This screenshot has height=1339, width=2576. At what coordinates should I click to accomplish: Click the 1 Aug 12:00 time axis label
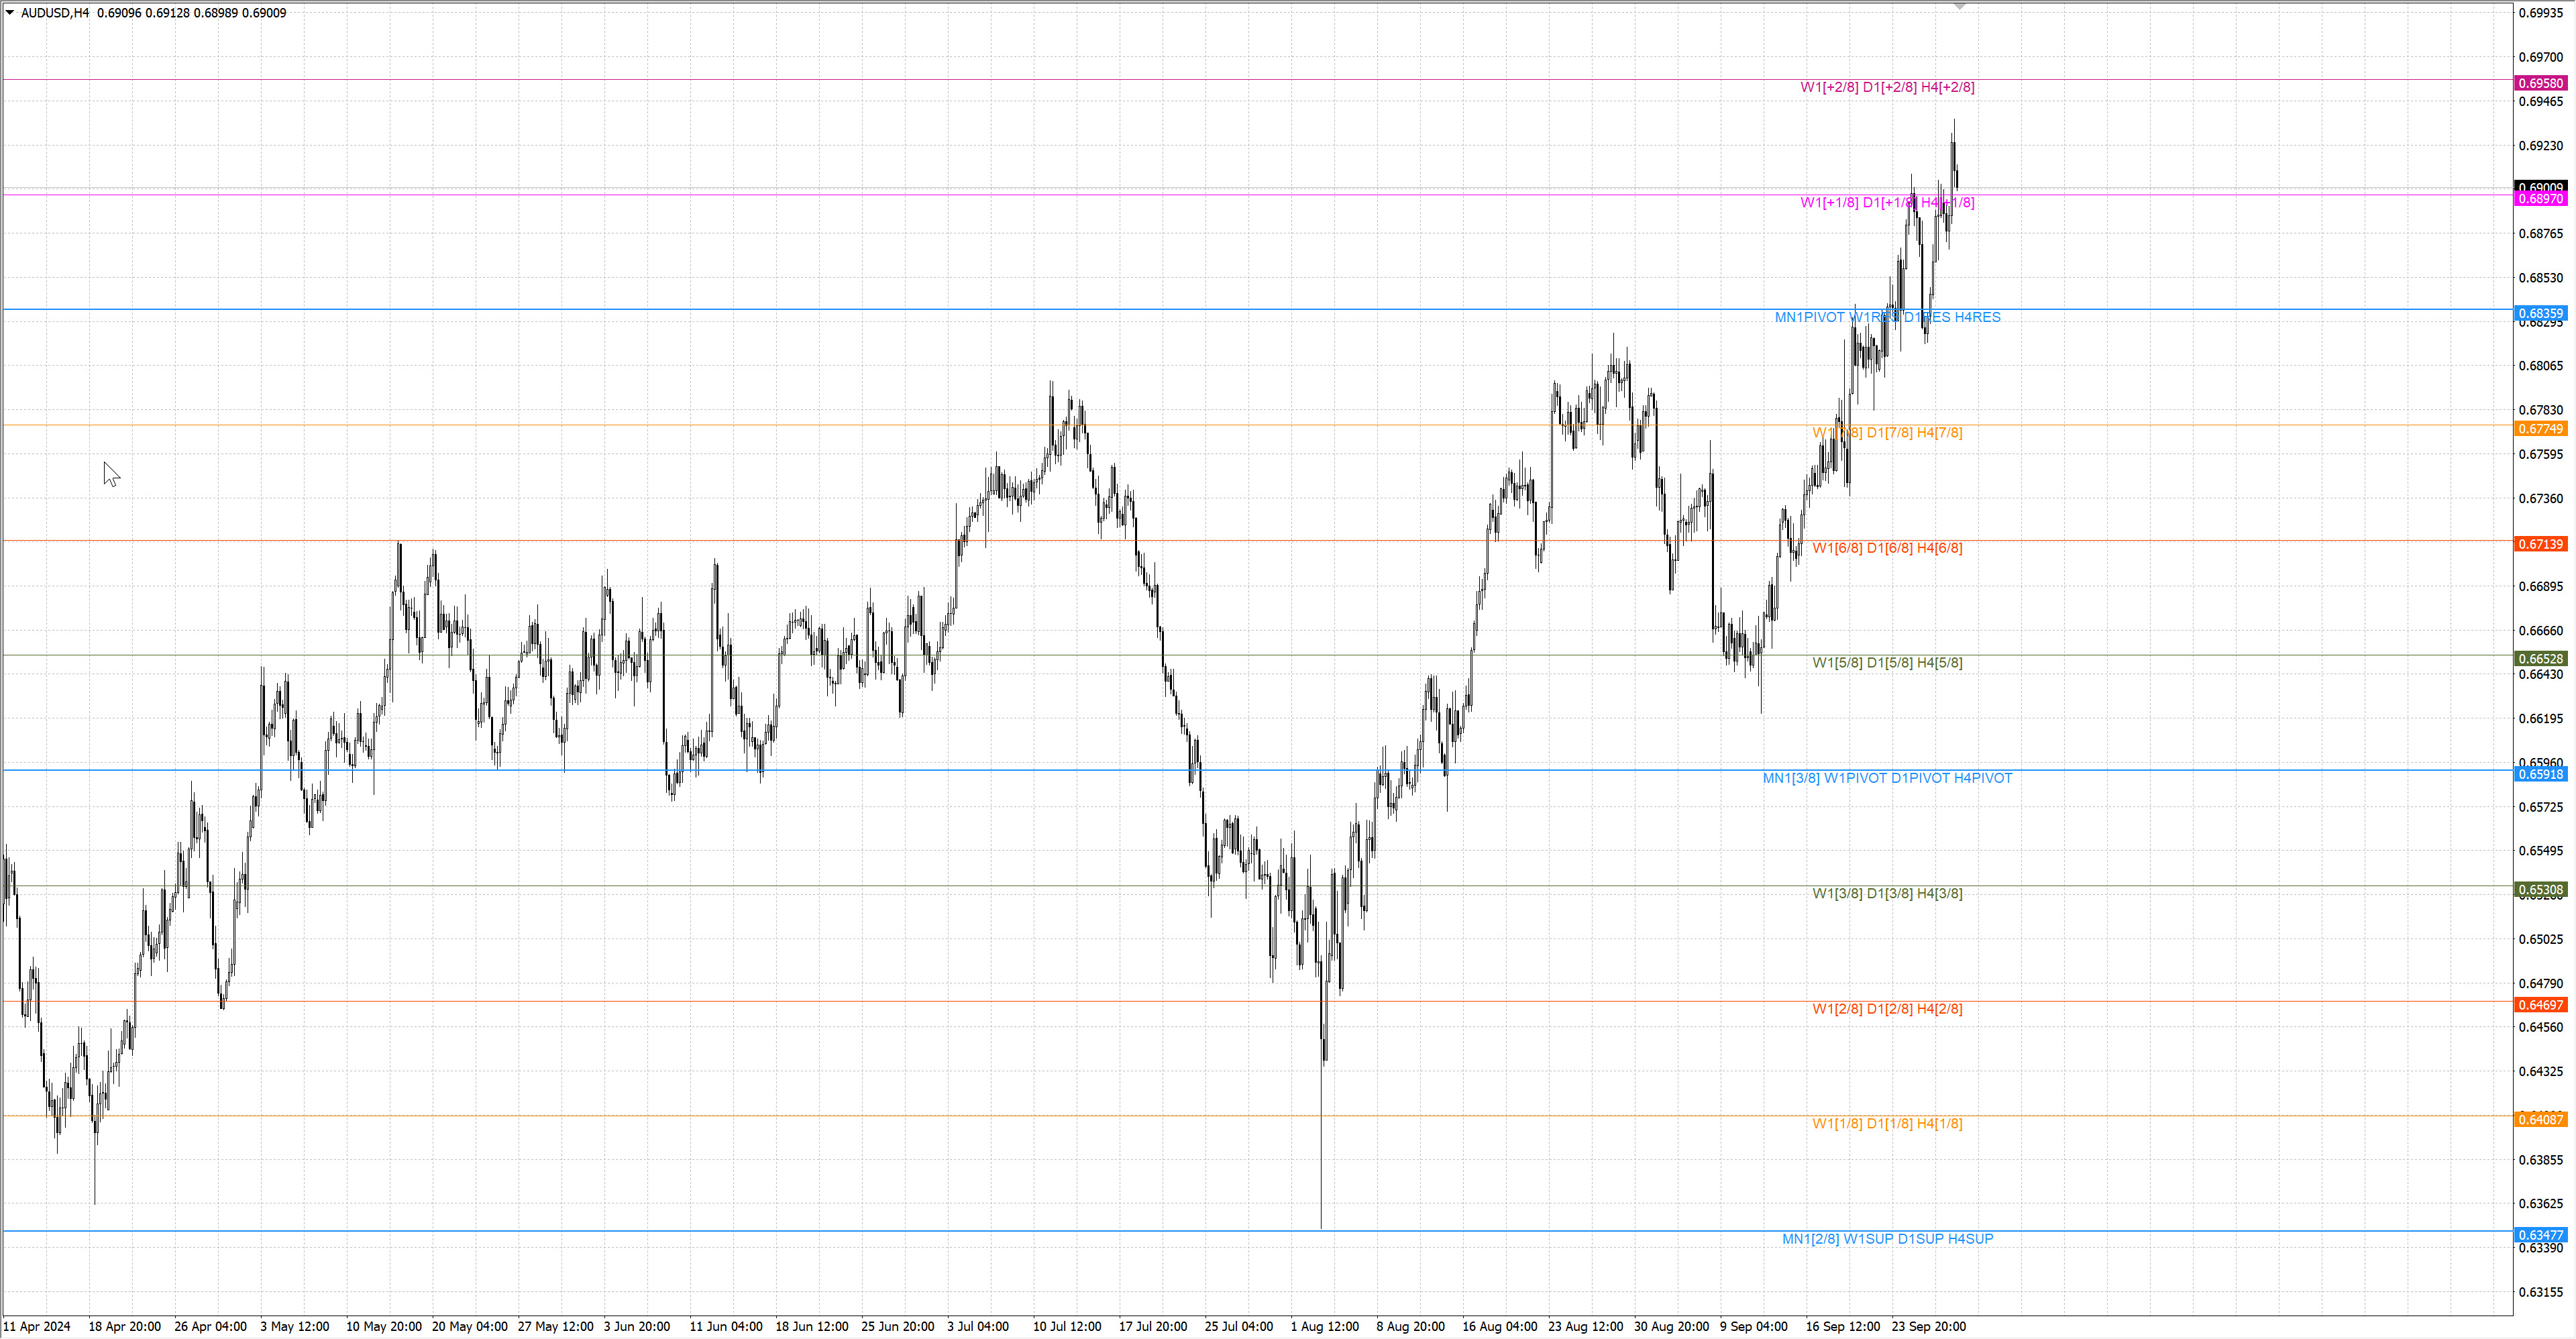[1324, 1327]
